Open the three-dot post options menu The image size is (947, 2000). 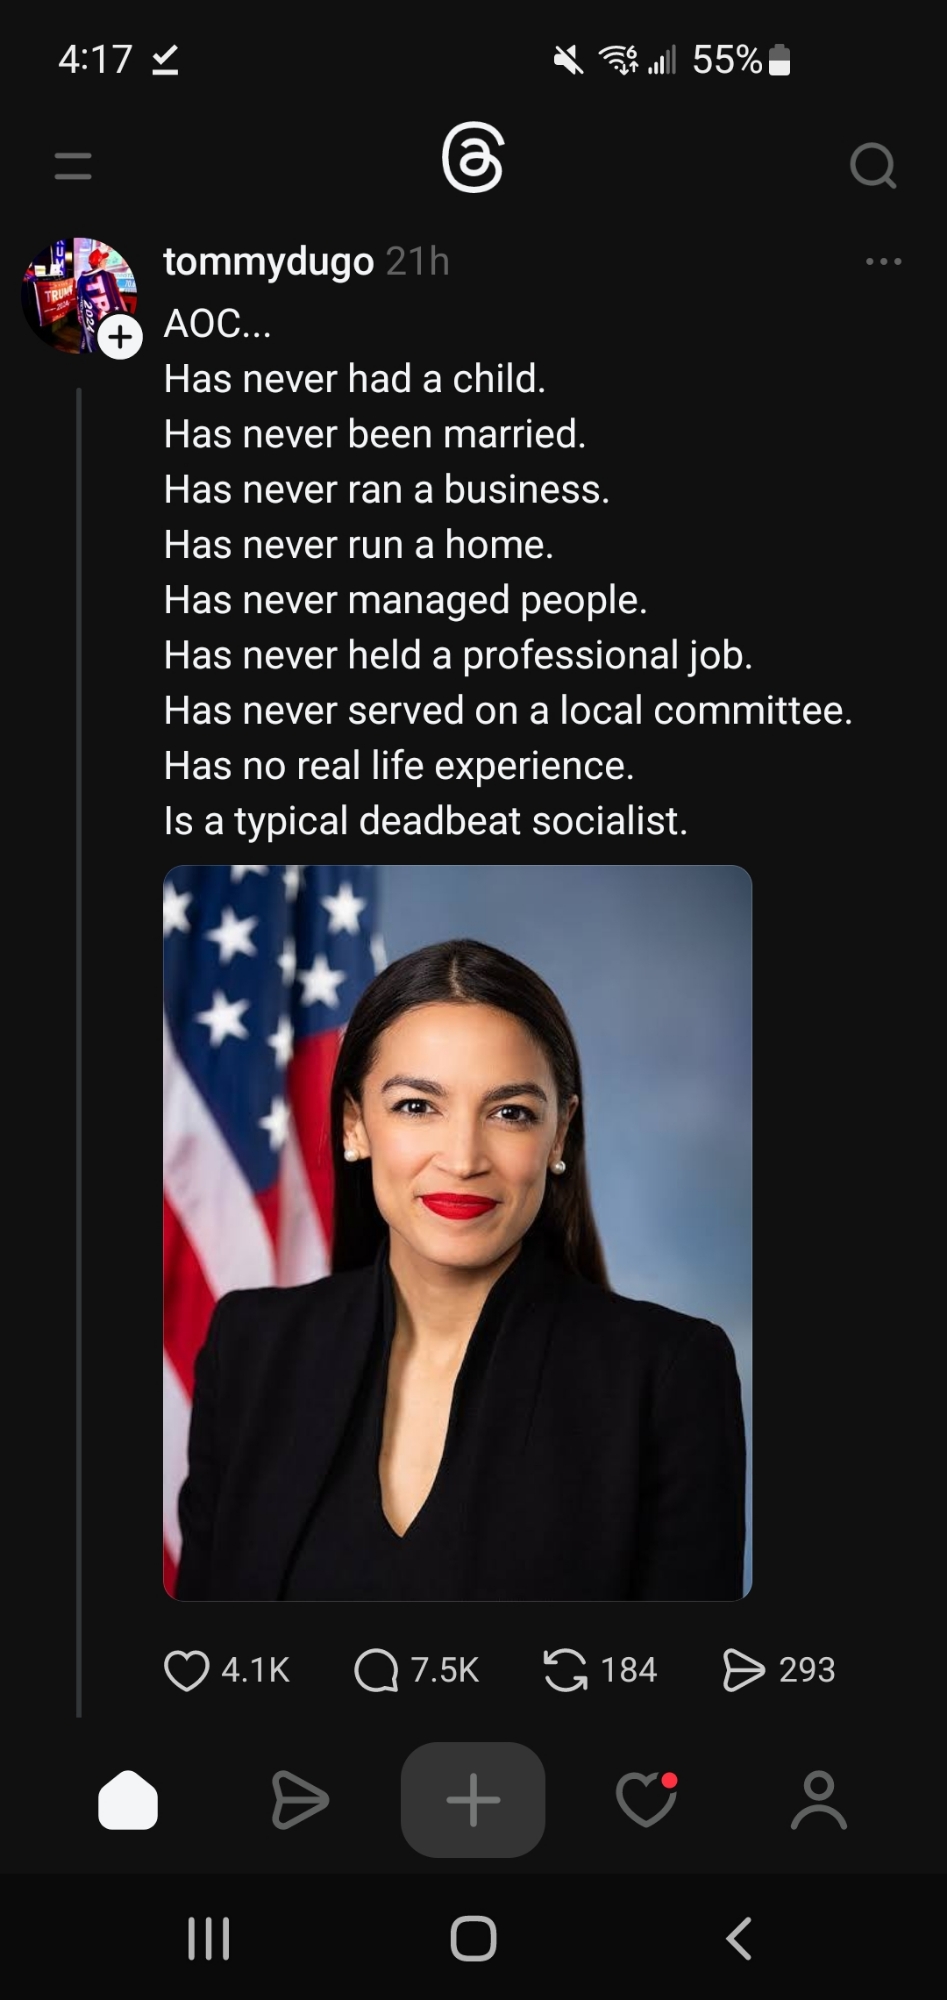pos(884,262)
